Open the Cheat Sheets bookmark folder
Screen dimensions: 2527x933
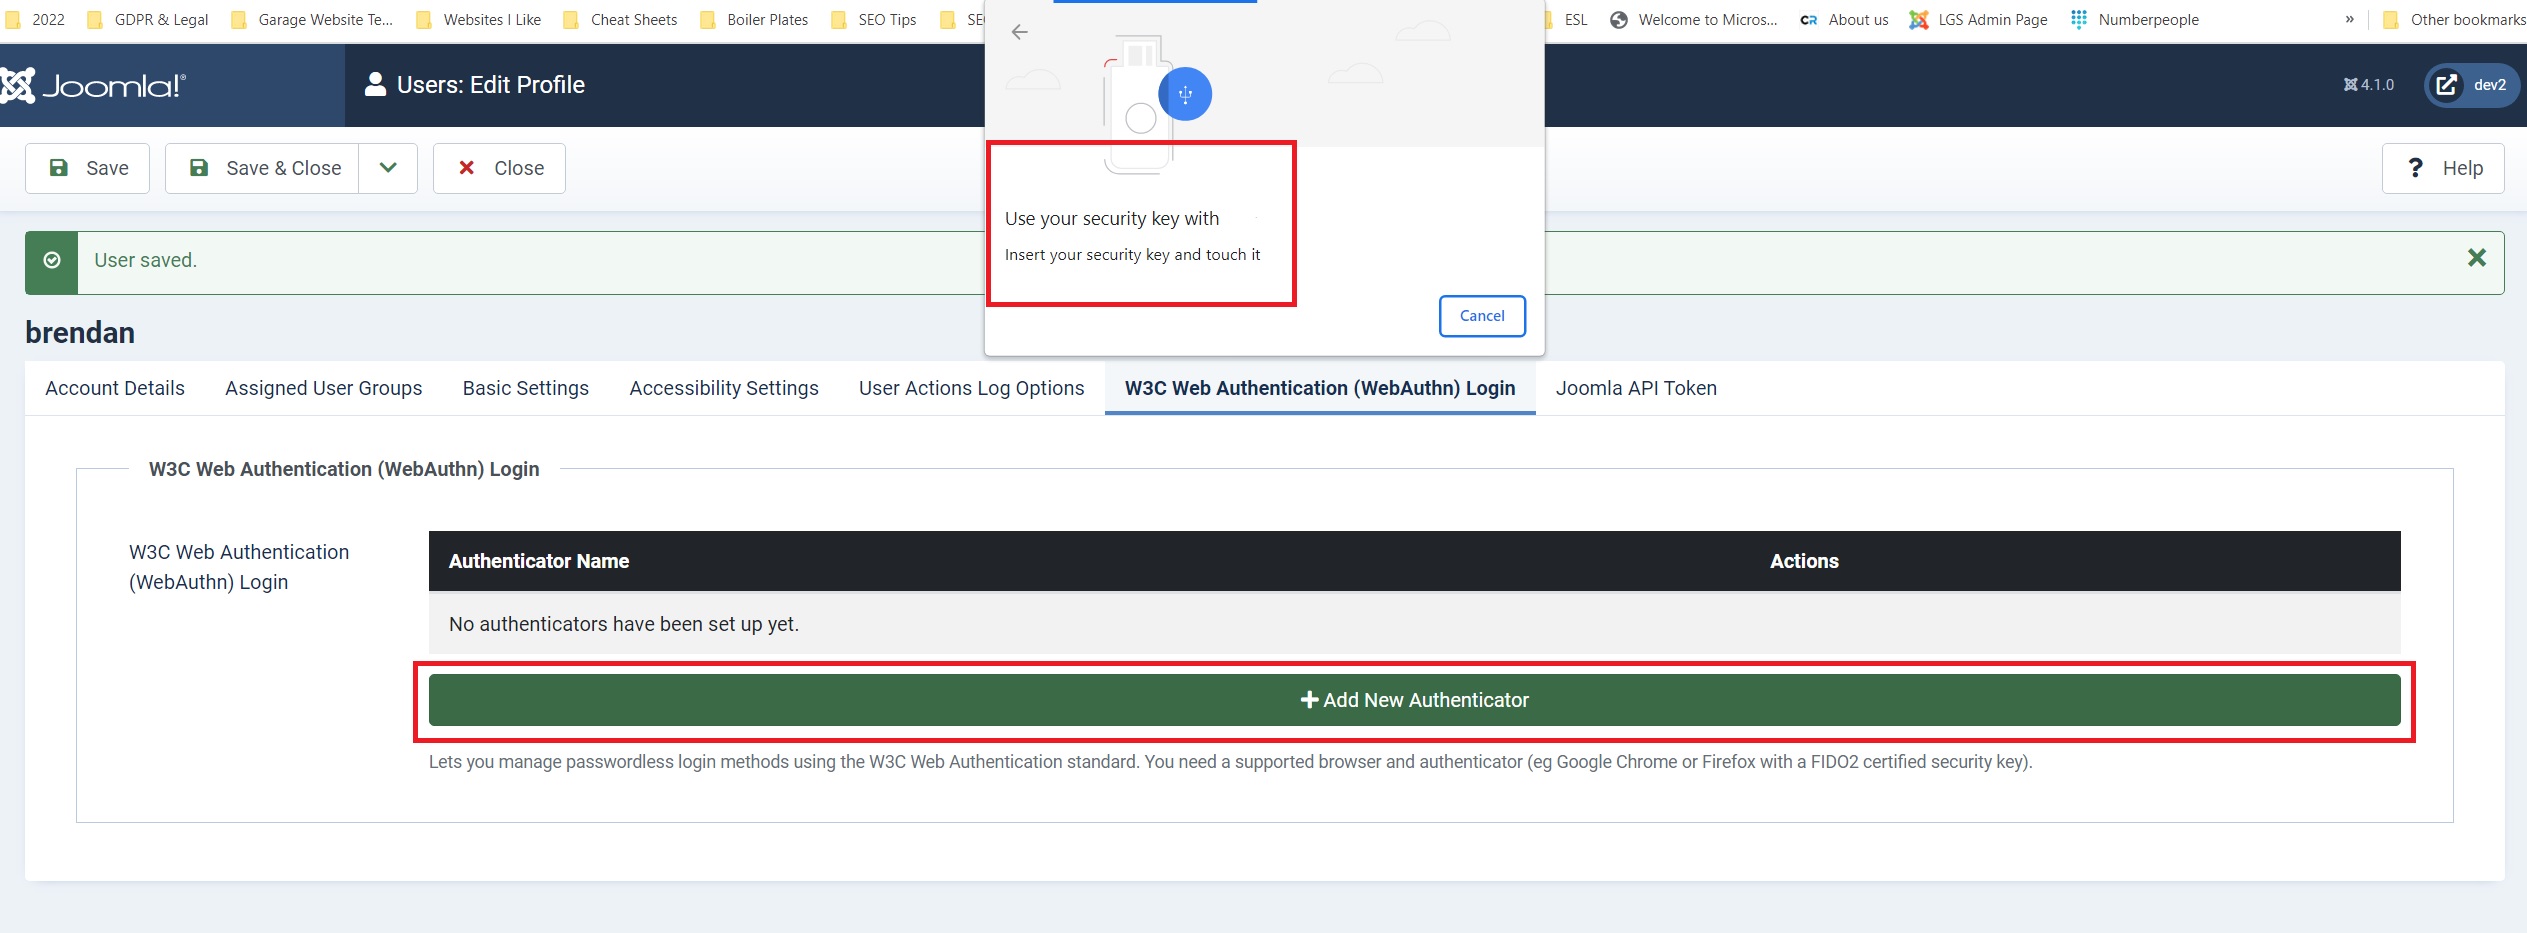point(621,19)
